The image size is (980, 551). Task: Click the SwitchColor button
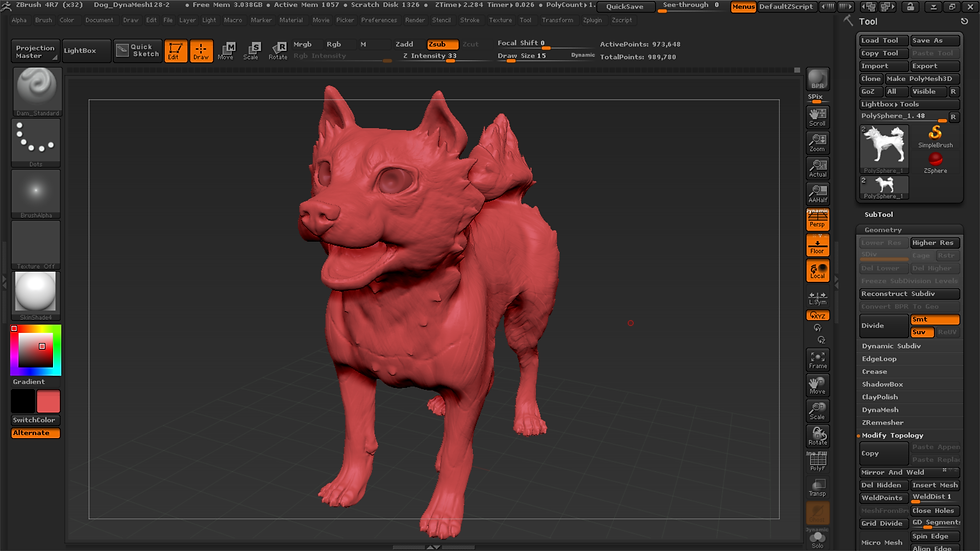tap(34, 420)
